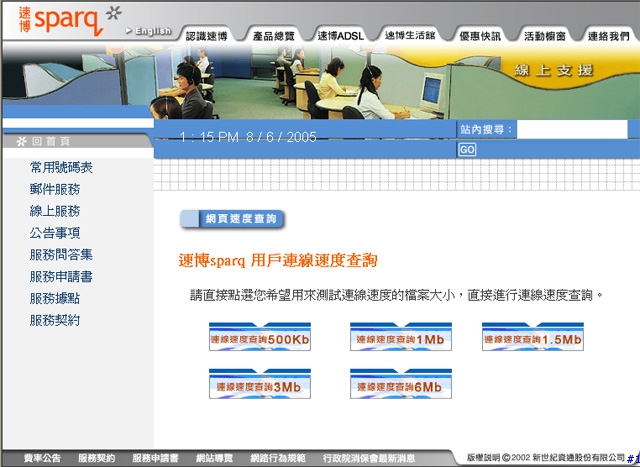The width and height of the screenshot is (640, 467).
Task: Open 公告事項 in the sidebar
Action: [55, 233]
